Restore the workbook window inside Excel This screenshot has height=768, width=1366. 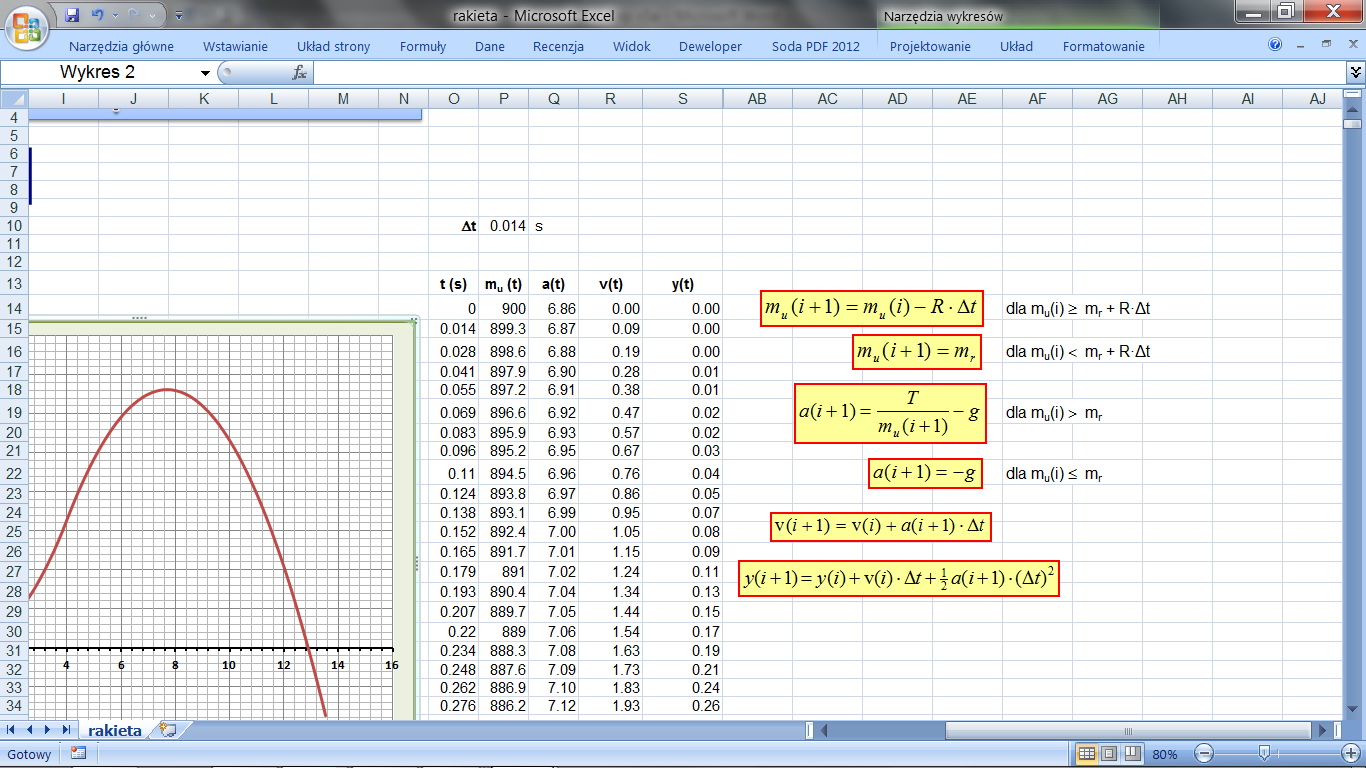click(1326, 45)
